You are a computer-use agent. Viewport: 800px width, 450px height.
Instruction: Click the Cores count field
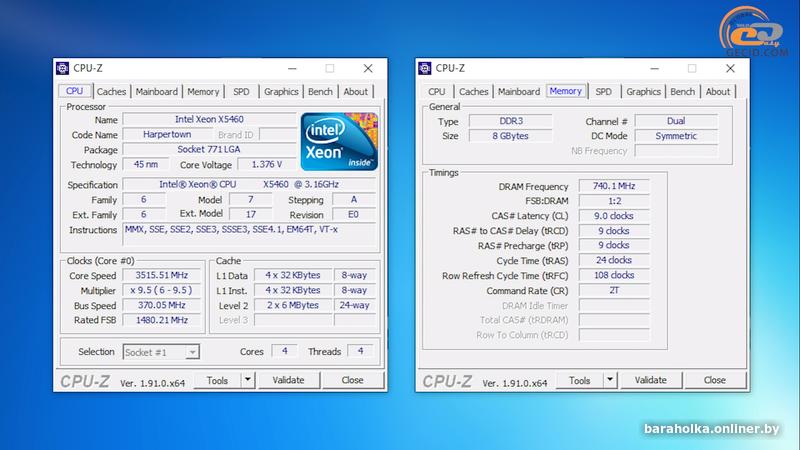tap(285, 351)
